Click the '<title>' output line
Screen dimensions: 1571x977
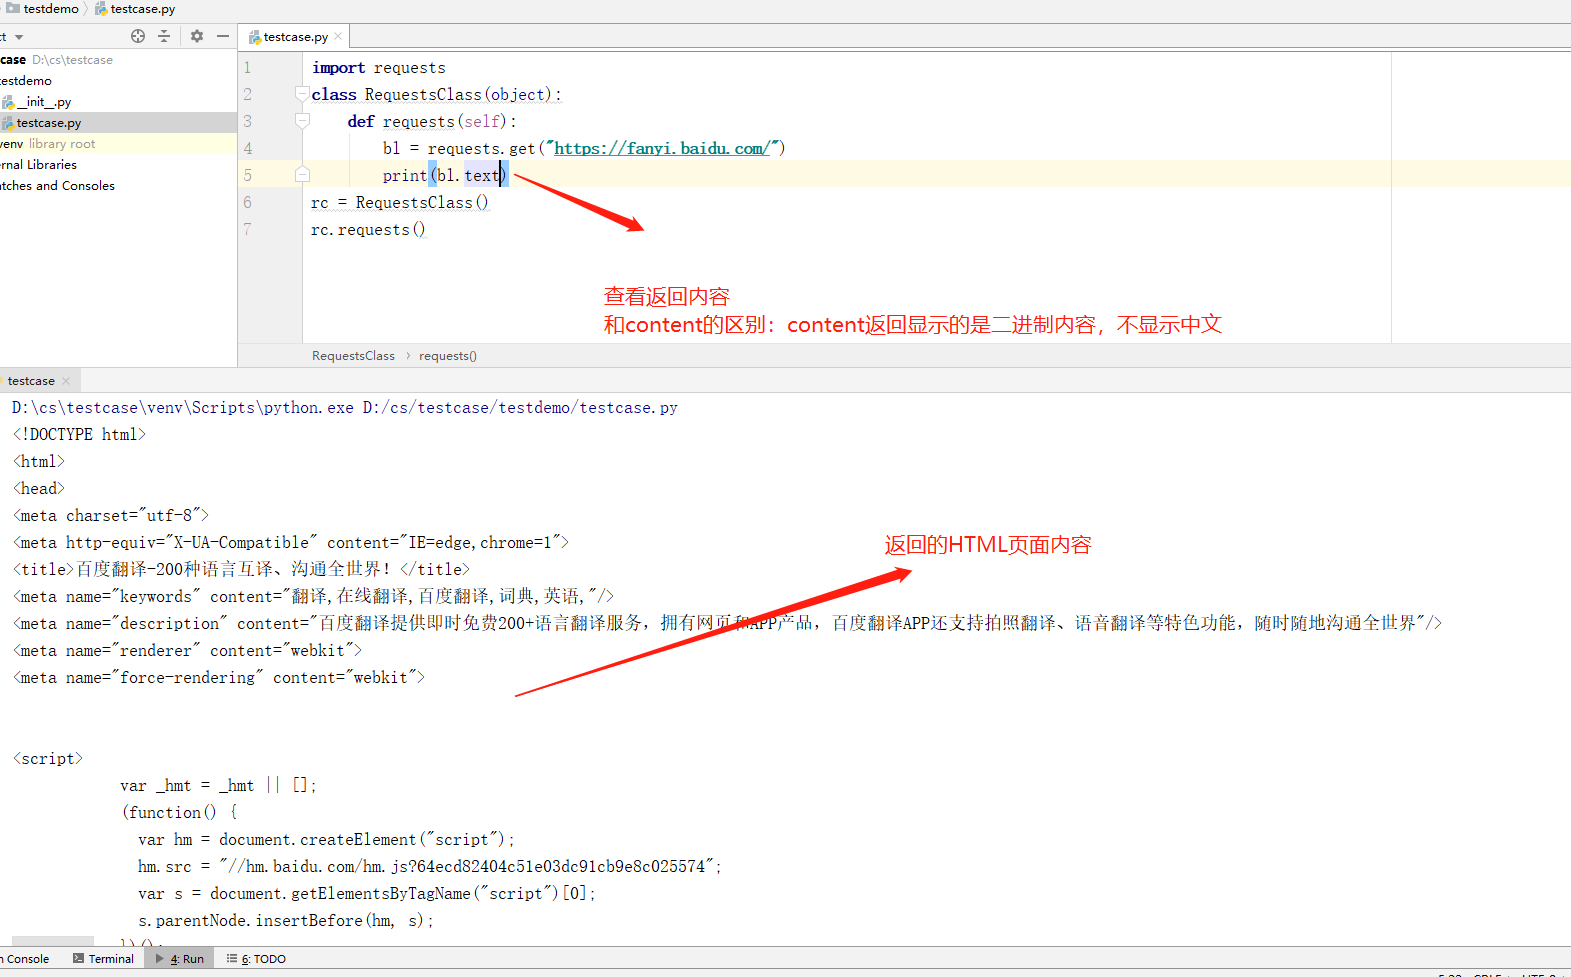(241, 570)
